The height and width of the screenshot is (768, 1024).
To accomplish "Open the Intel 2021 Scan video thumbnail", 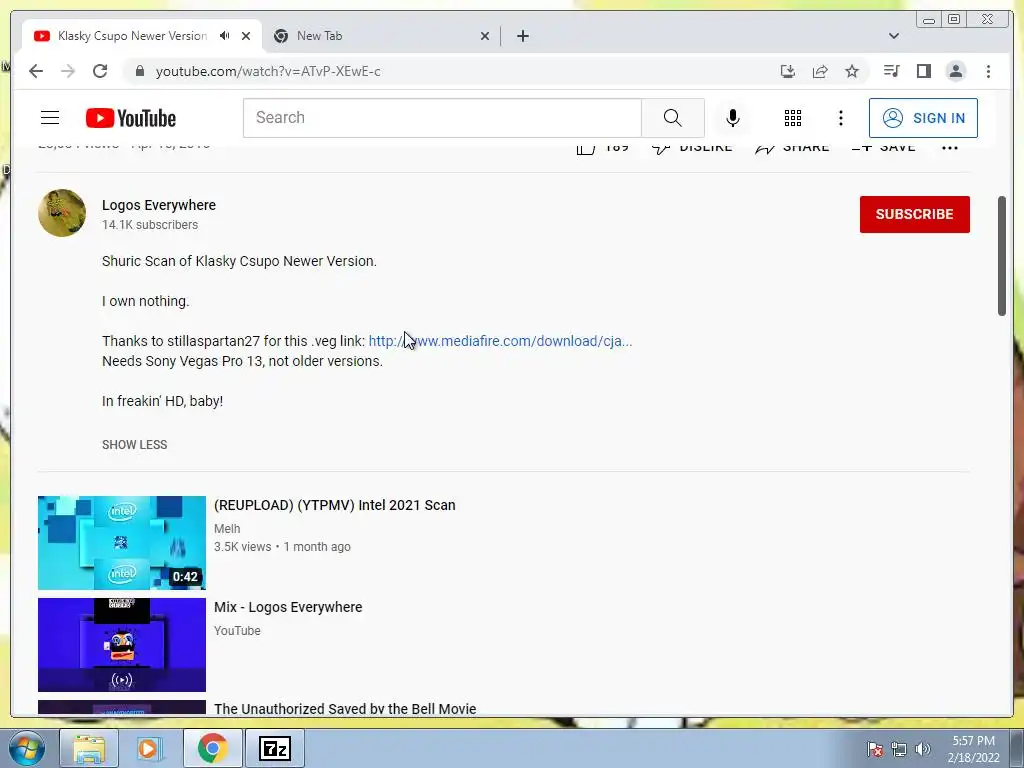I will coord(122,543).
